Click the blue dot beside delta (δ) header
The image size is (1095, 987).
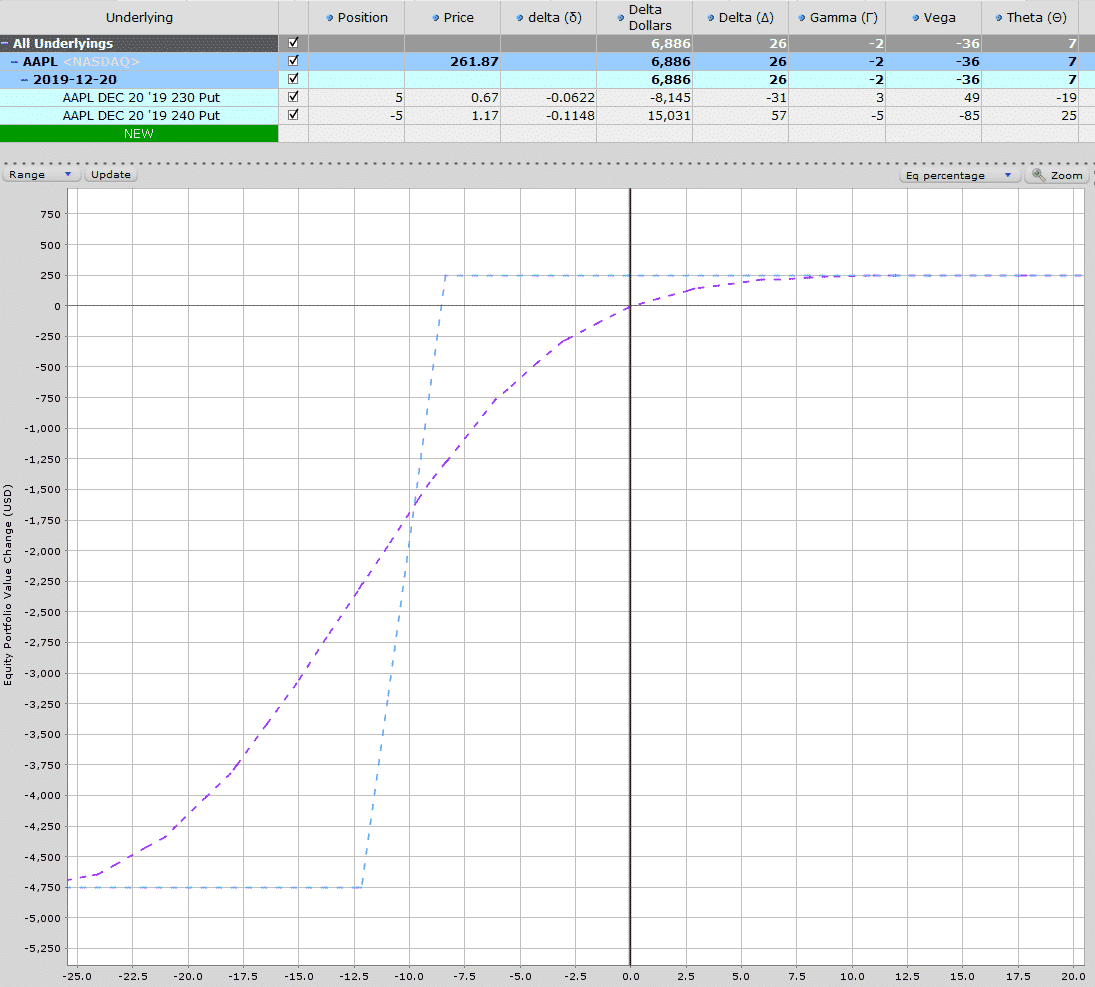click(x=520, y=18)
